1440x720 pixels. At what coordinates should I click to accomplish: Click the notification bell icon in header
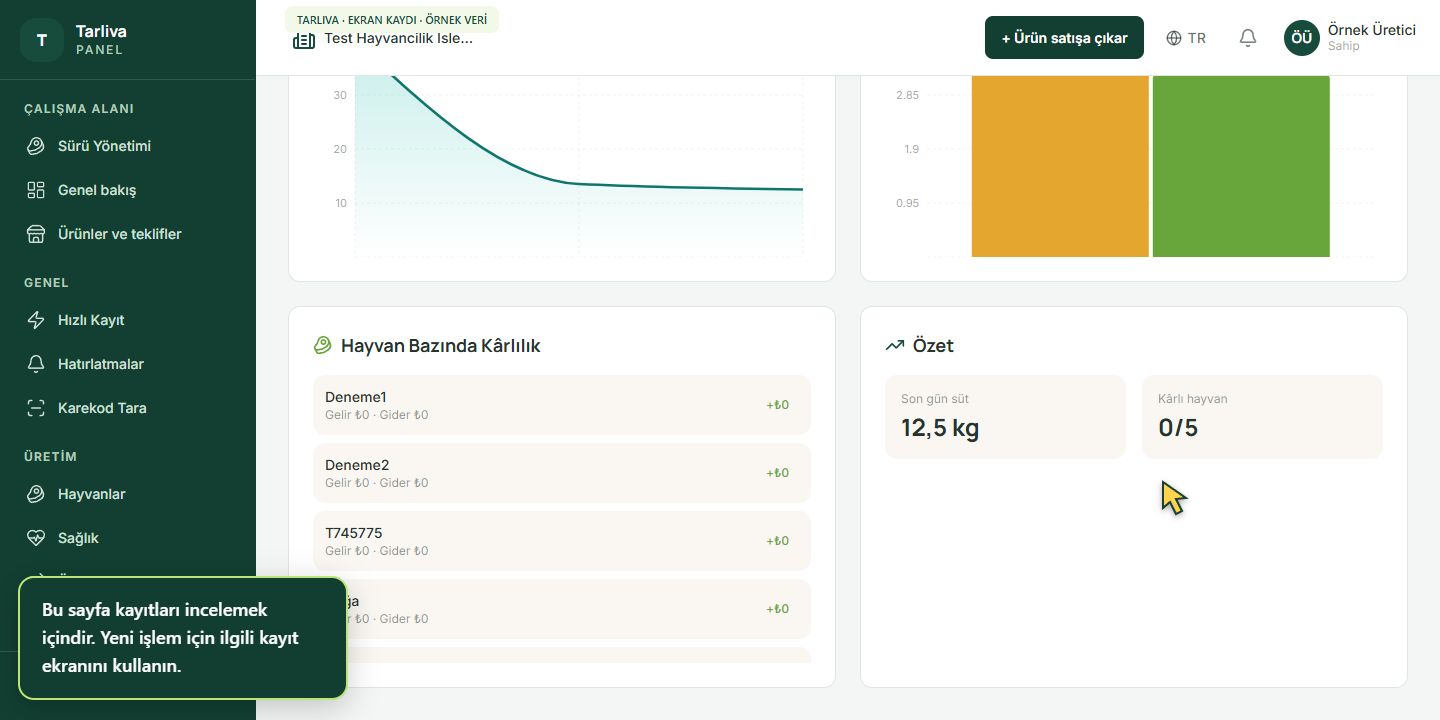[x=1248, y=38]
